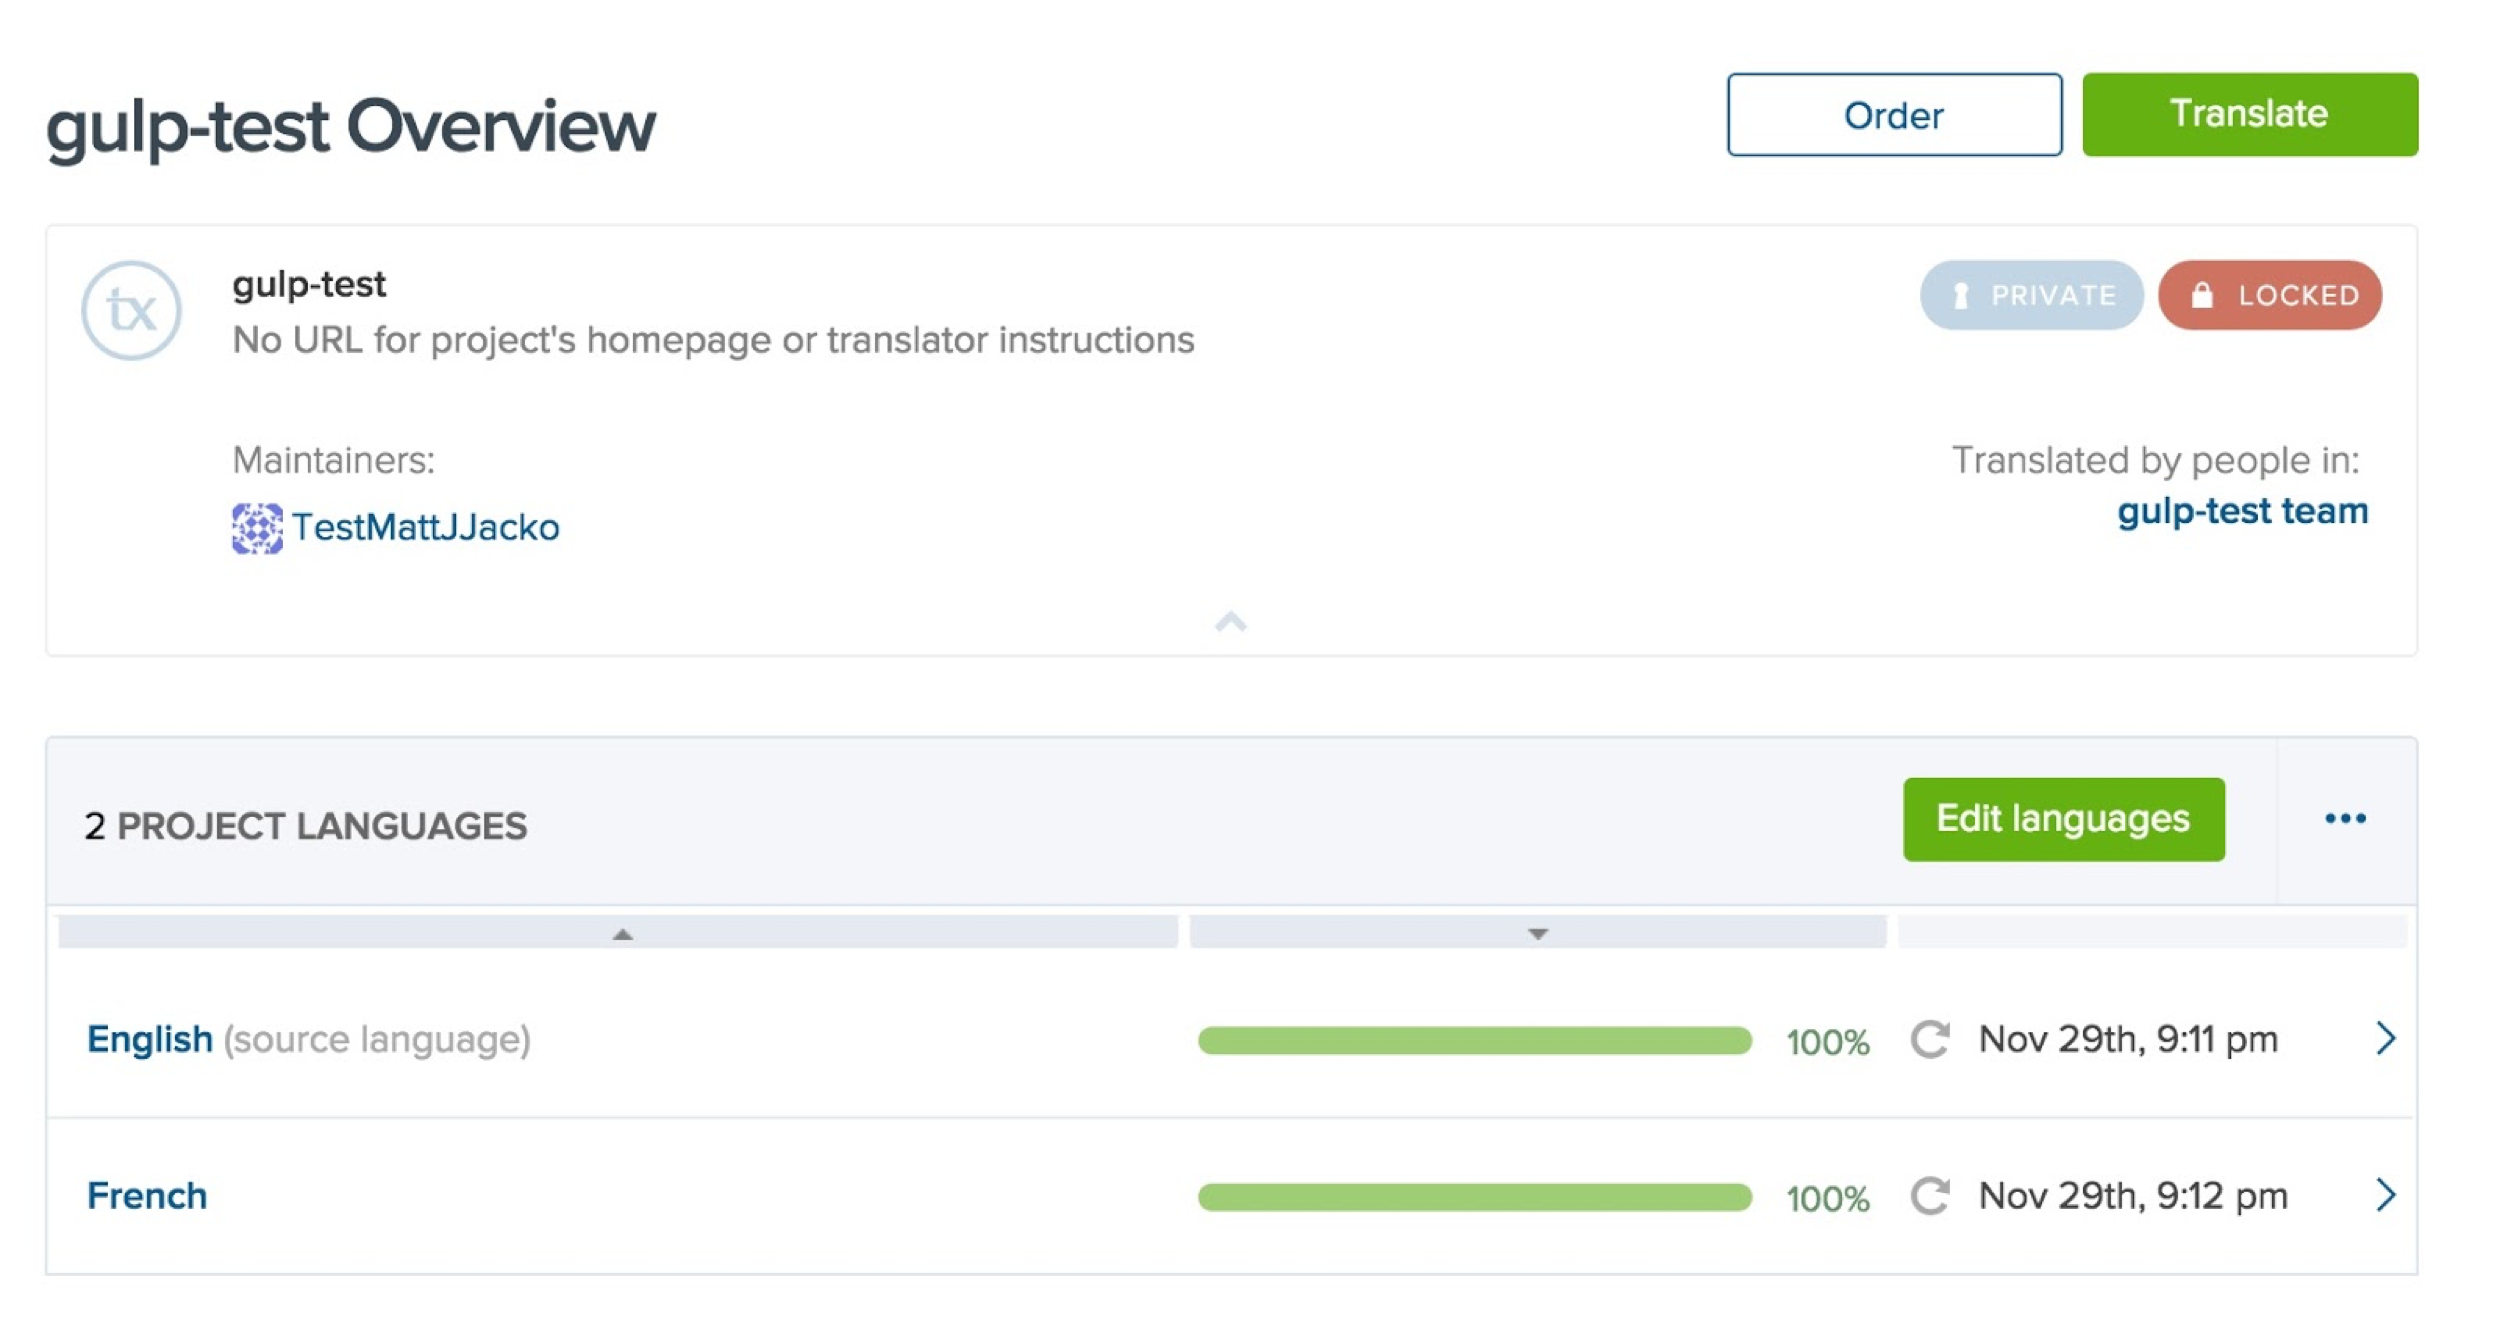Open gulp-test team link
Viewport: 2500px width, 1340px height.
click(x=2242, y=511)
